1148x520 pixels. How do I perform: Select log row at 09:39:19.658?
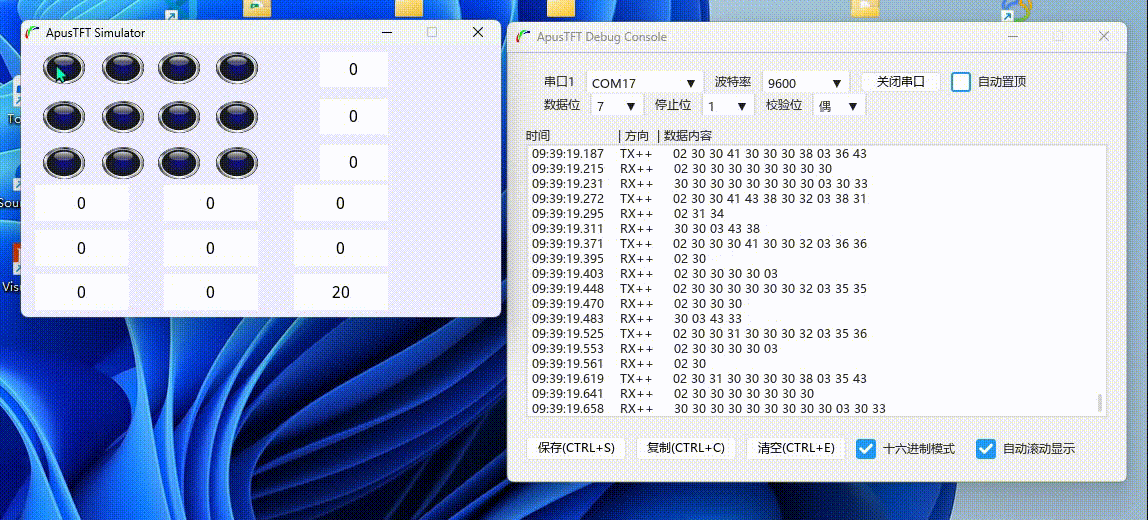[811, 409]
